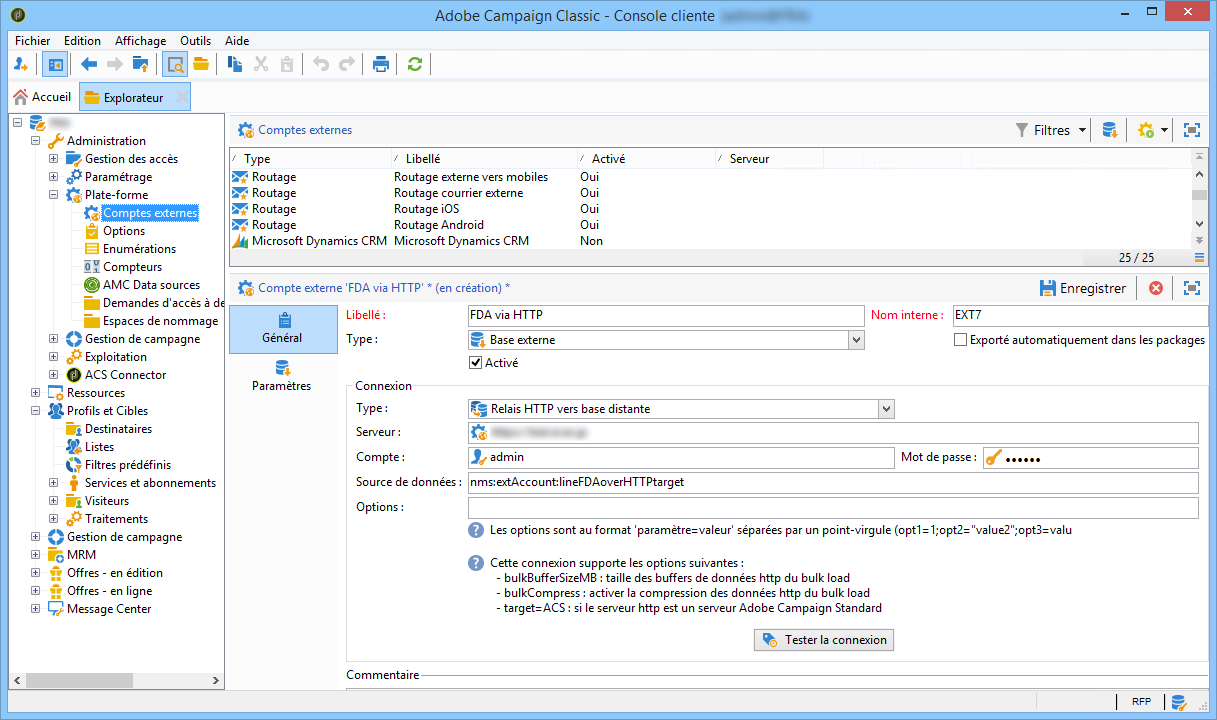Click the help icon beside supported options text
The image size is (1217, 720).
pyautogui.click(x=476, y=563)
